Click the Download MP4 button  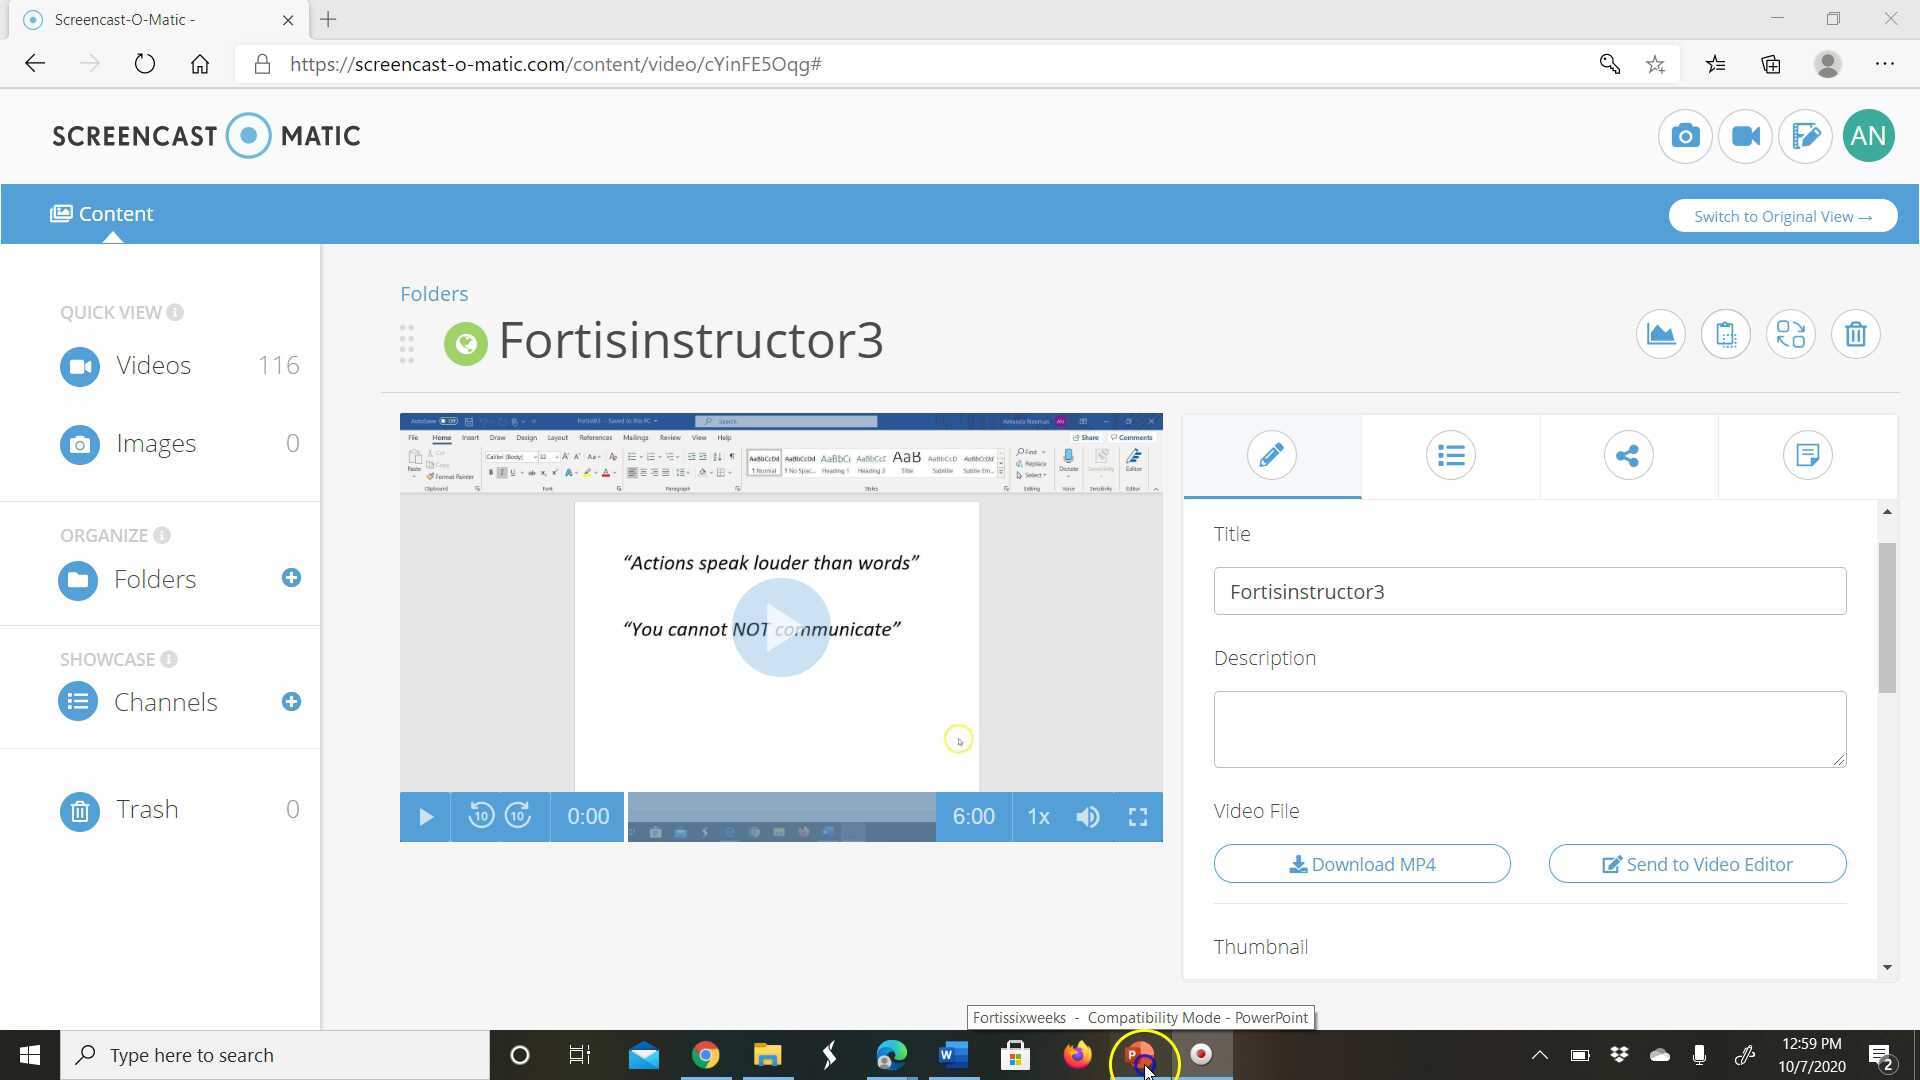tap(1362, 864)
